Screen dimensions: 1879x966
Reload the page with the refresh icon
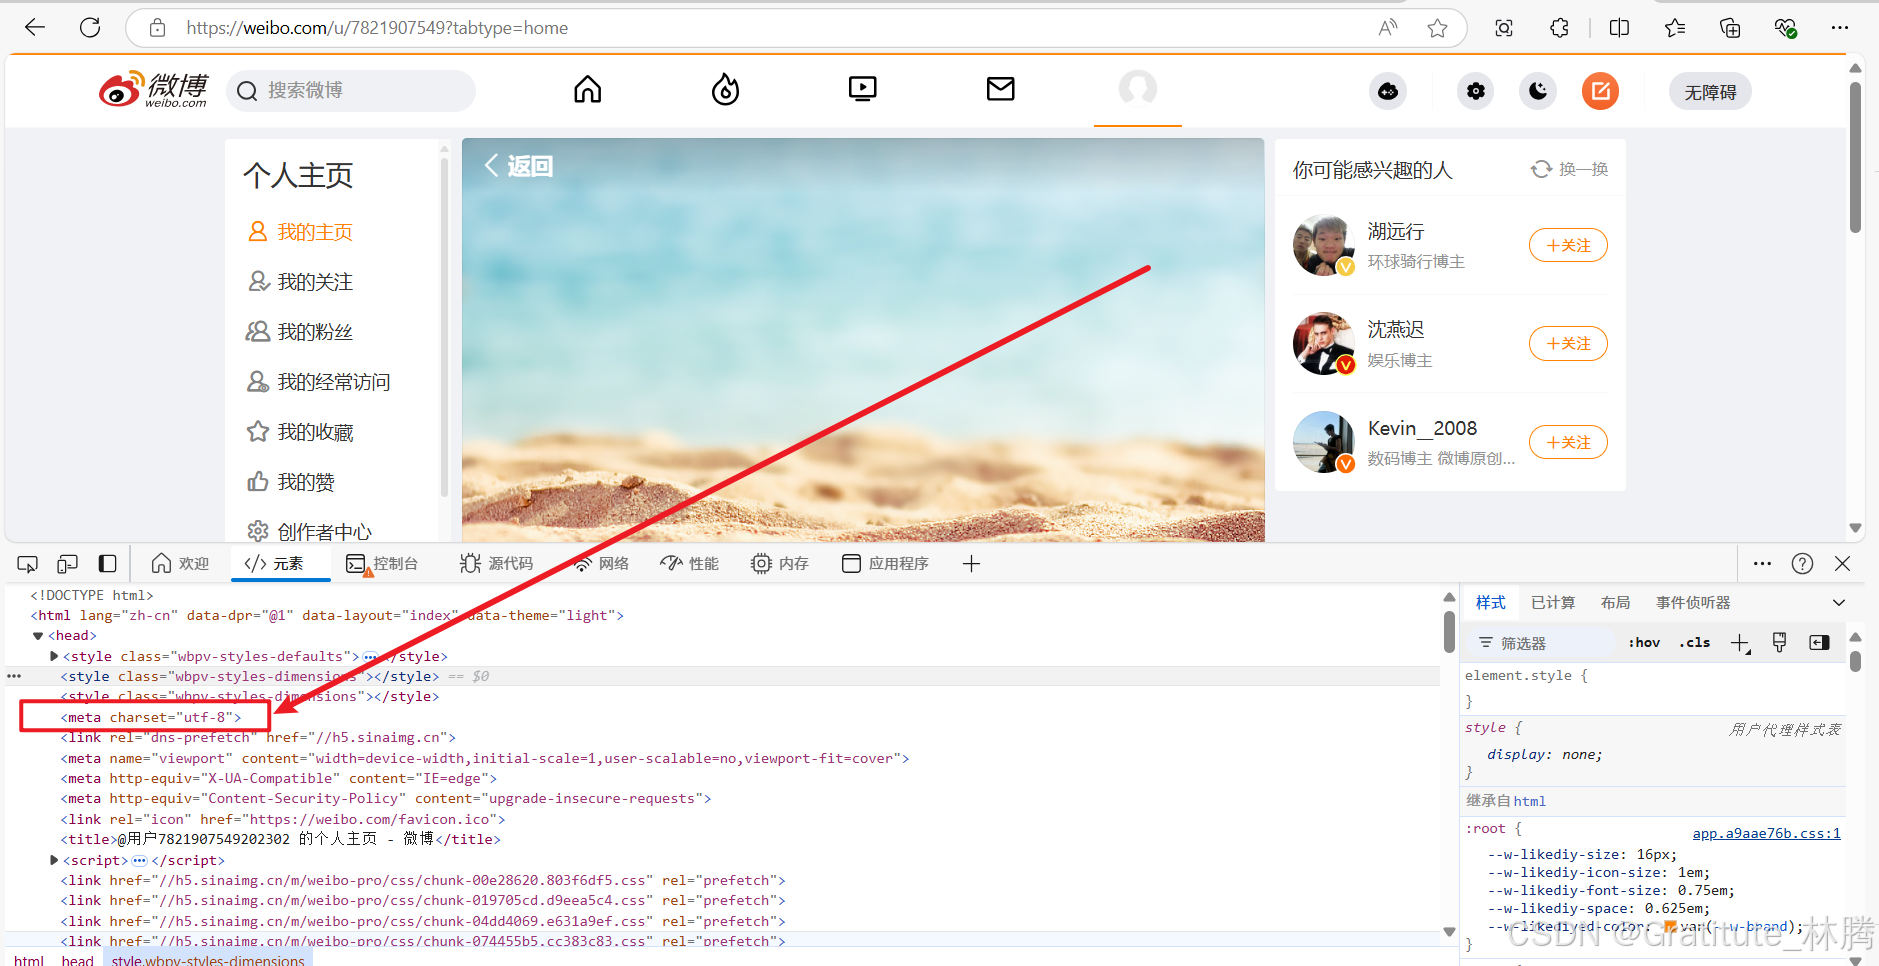click(x=90, y=28)
